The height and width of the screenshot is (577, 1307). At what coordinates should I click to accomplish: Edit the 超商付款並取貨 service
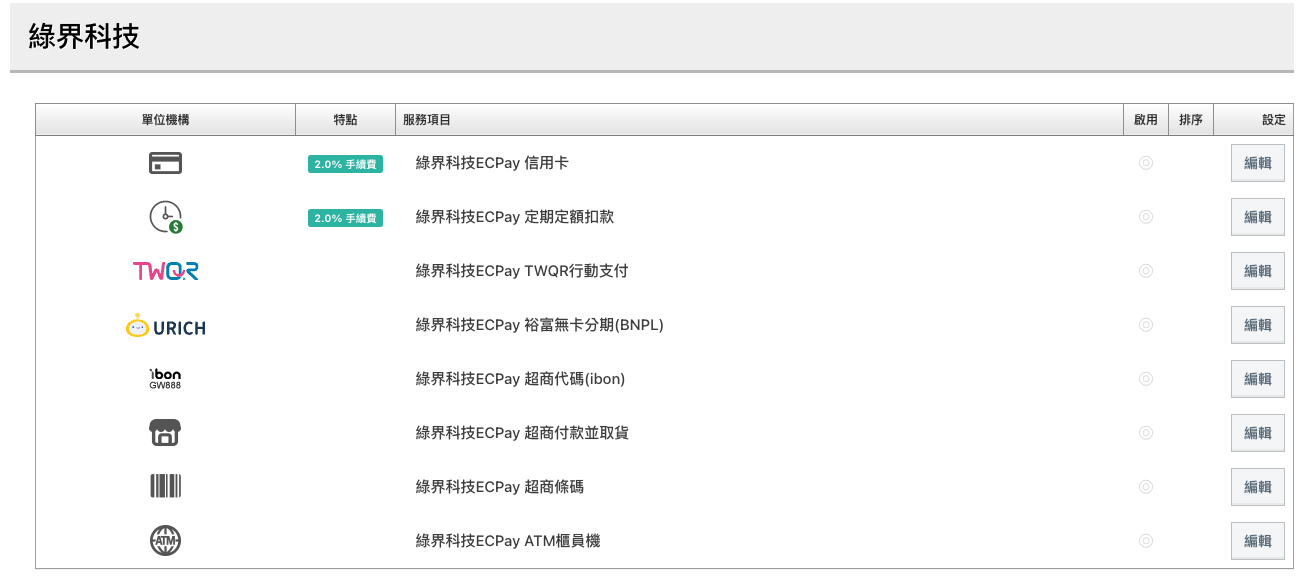tap(1257, 433)
